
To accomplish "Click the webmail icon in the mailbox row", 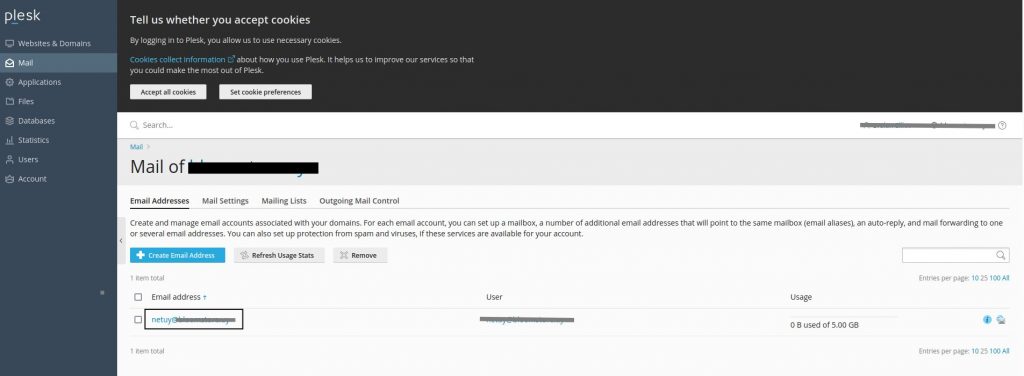I will [x=1000, y=319].
